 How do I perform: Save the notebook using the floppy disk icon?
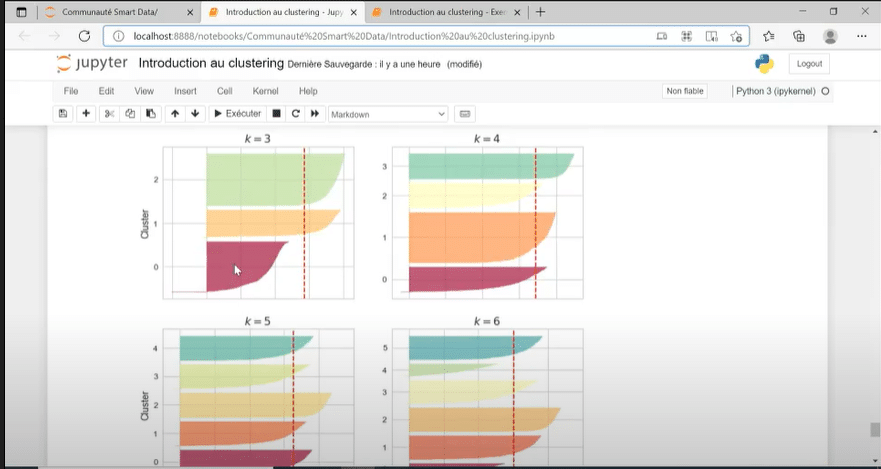pos(63,114)
